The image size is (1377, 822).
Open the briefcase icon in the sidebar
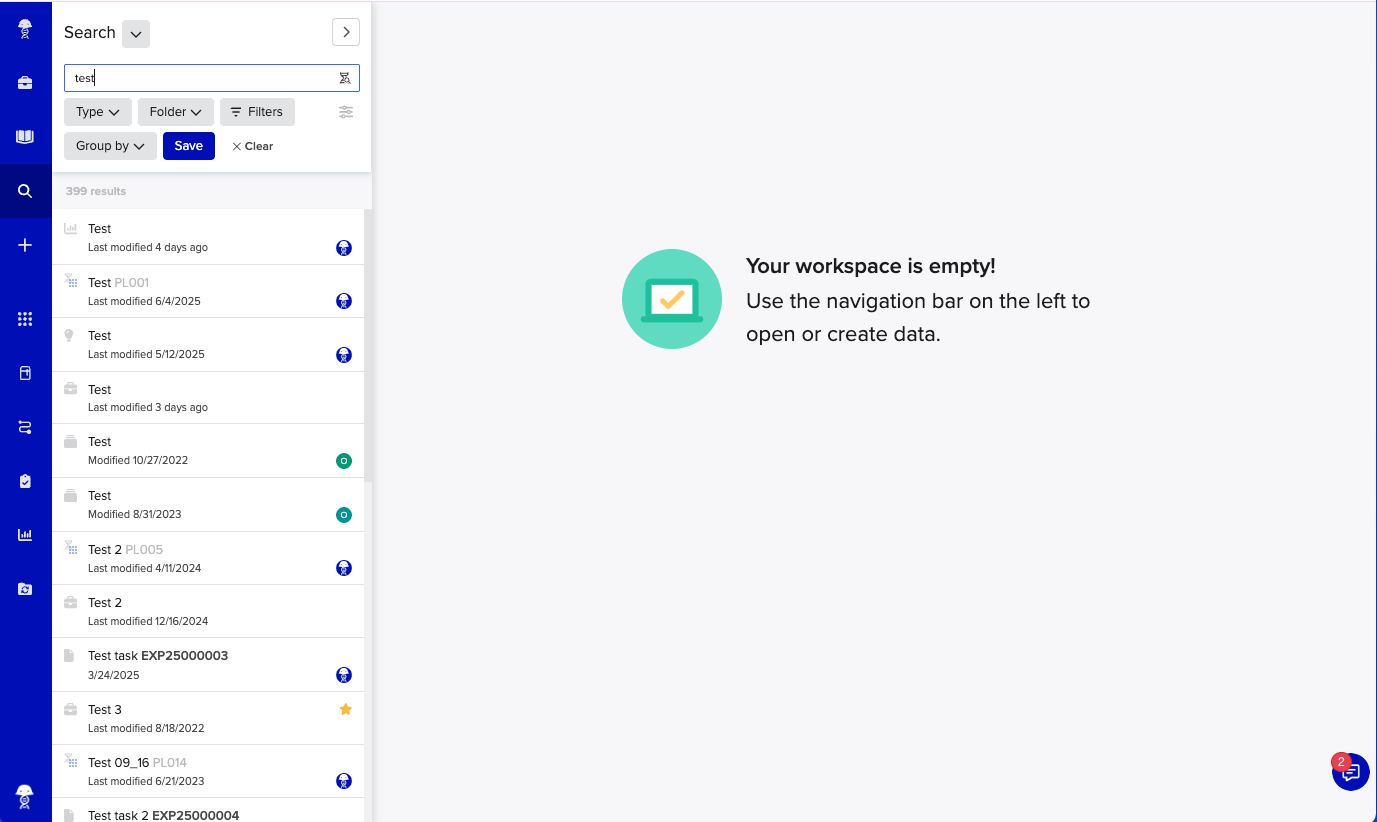tap(25, 83)
